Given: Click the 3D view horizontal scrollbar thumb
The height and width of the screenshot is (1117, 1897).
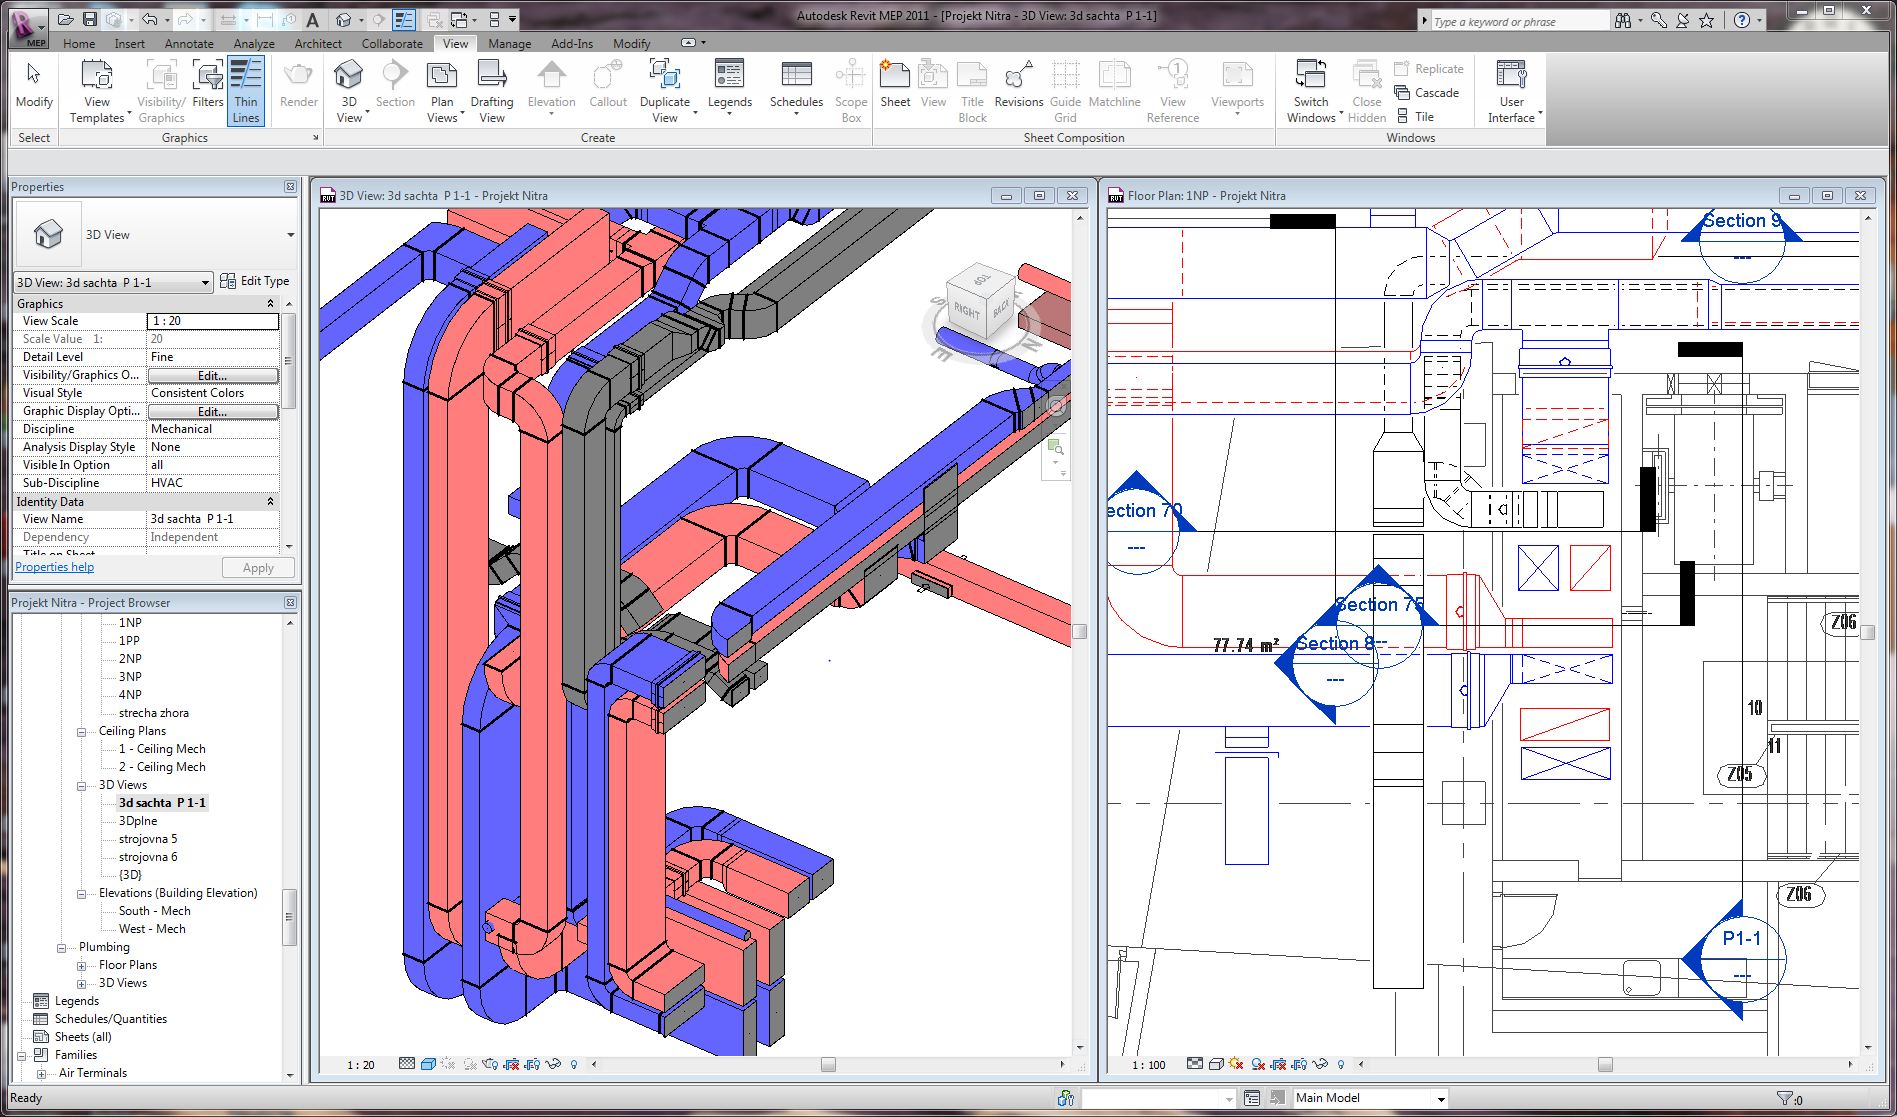Looking at the screenshot, I should tap(828, 1065).
